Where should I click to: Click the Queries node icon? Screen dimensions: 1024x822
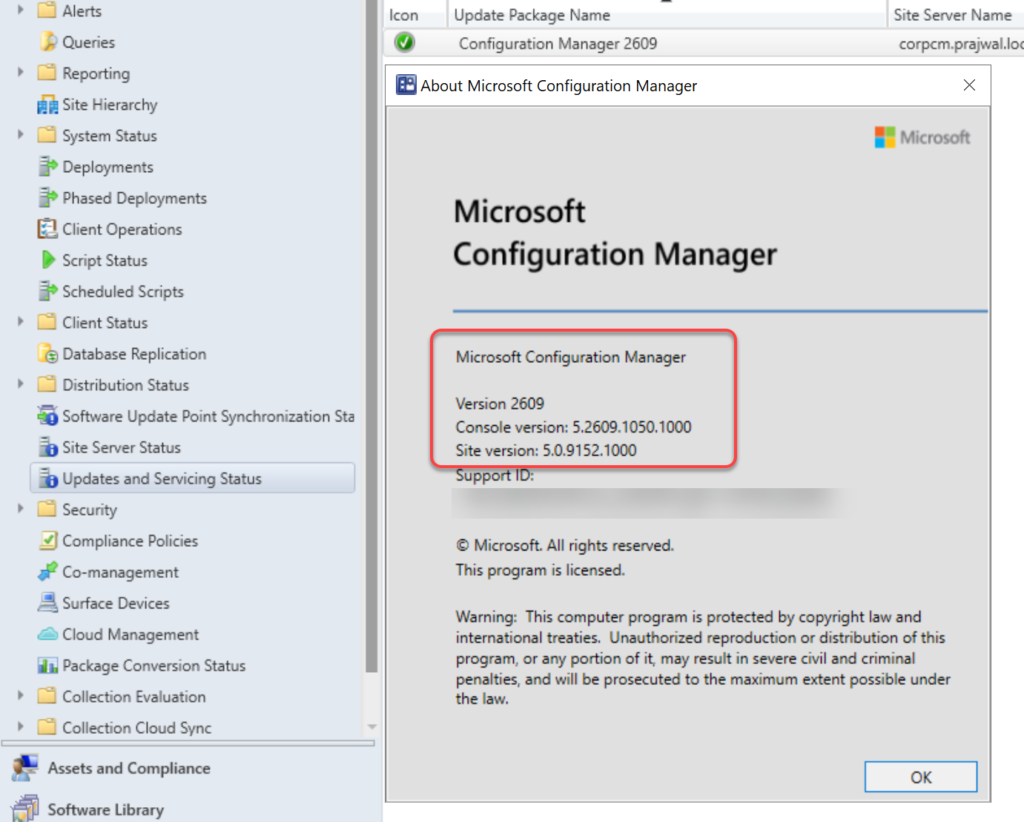point(48,42)
